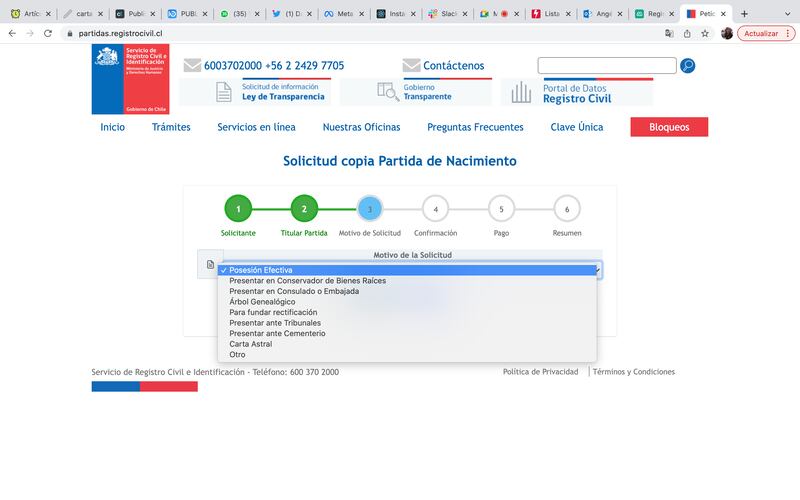Click the Portal de Datos chart icon
This screenshot has width=800, height=500.
(521, 92)
